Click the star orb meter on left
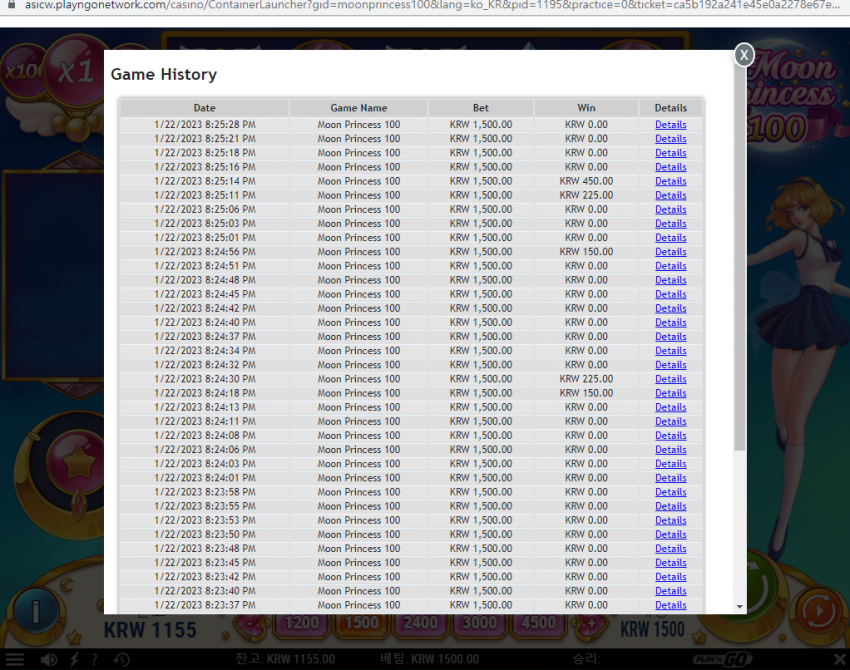The image size is (850, 670). (78, 463)
